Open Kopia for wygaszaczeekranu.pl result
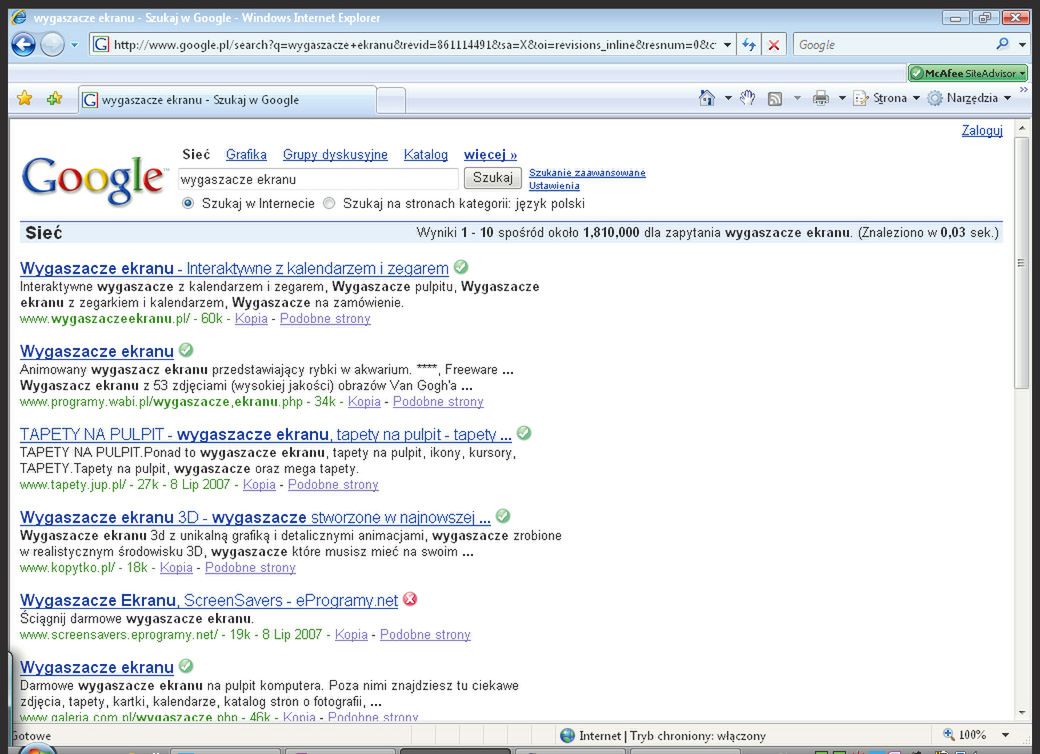This screenshot has height=754, width=1040. [x=251, y=318]
